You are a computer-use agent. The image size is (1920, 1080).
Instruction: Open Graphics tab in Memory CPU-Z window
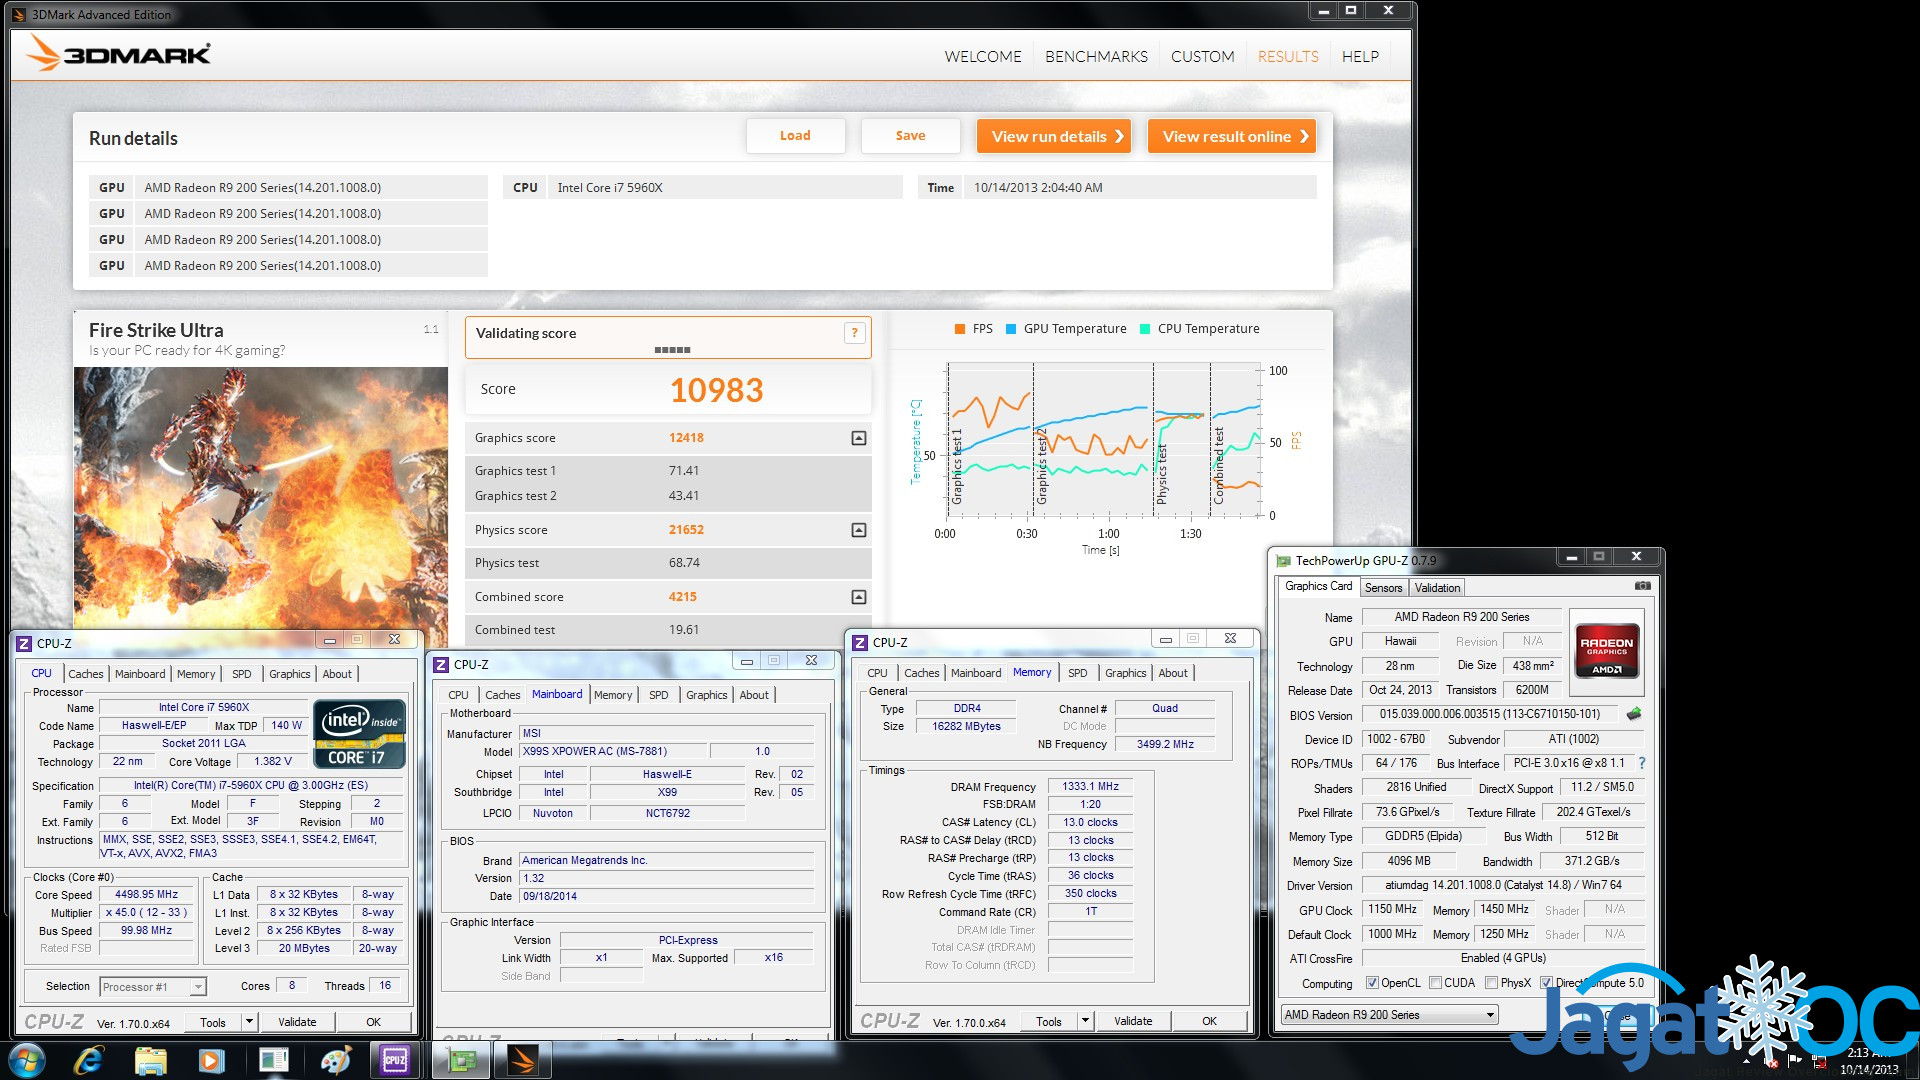click(1125, 673)
